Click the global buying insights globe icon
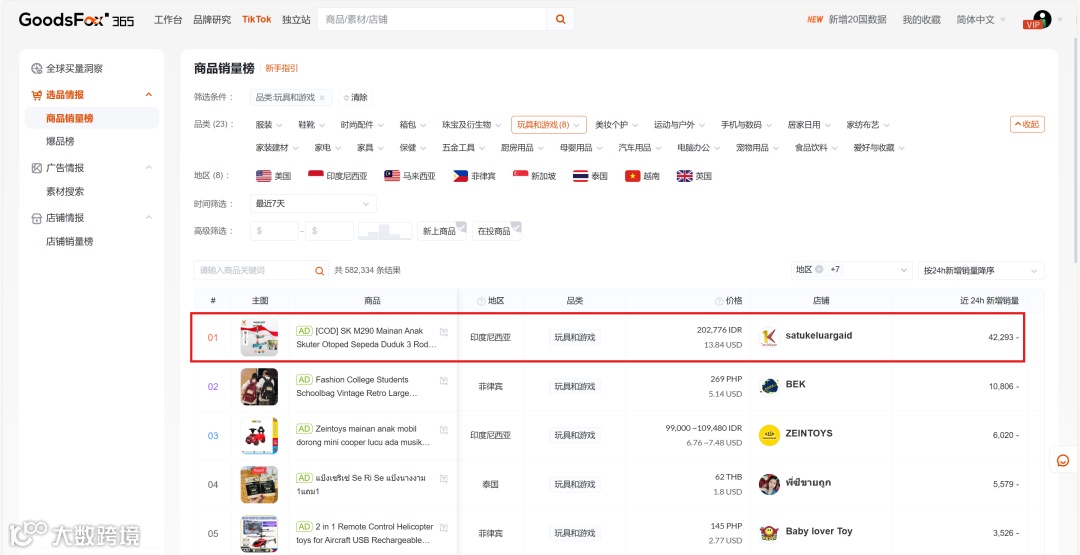 [37, 69]
